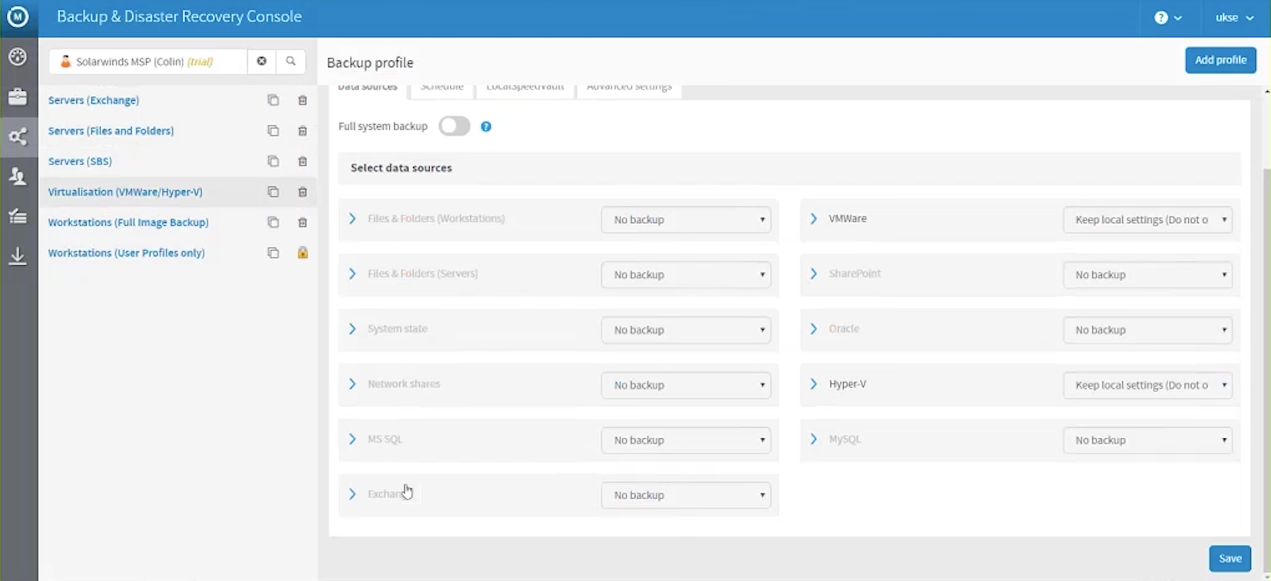Open the Hyper-V settings dropdown
This screenshot has height=581, width=1271.
(1147, 385)
